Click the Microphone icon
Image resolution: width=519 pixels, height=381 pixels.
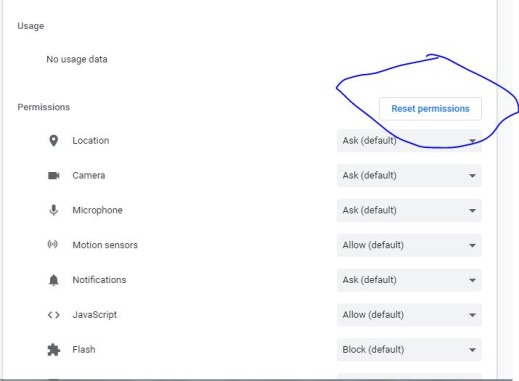[x=53, y=210]
